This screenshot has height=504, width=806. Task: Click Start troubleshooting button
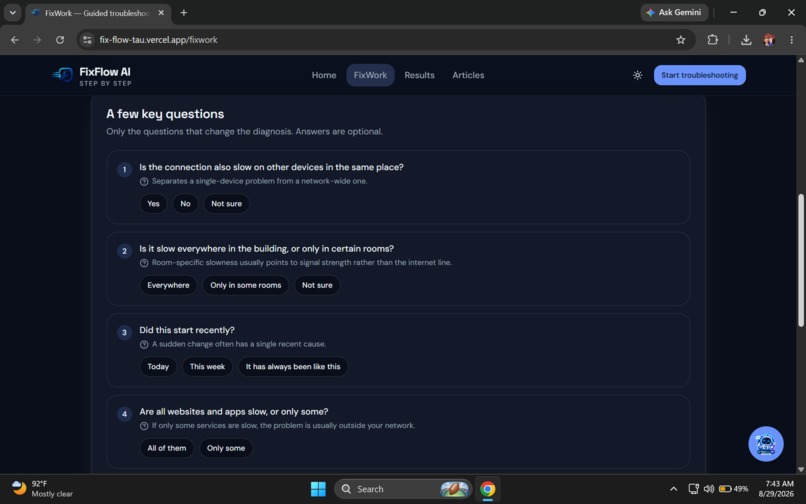[700, 75]
